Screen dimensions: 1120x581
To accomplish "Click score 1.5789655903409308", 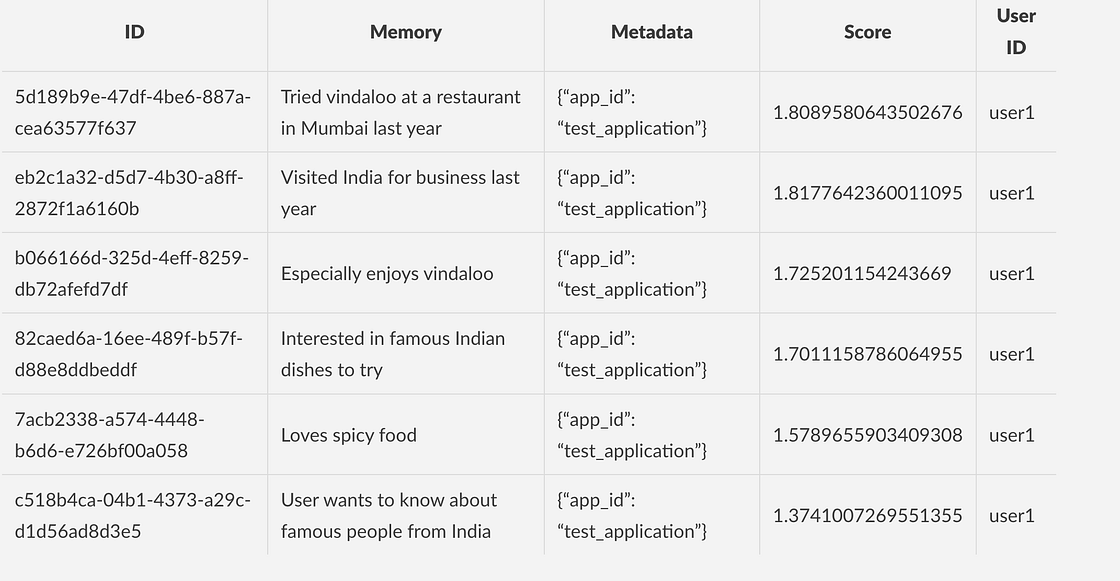I will click(867, 435).
